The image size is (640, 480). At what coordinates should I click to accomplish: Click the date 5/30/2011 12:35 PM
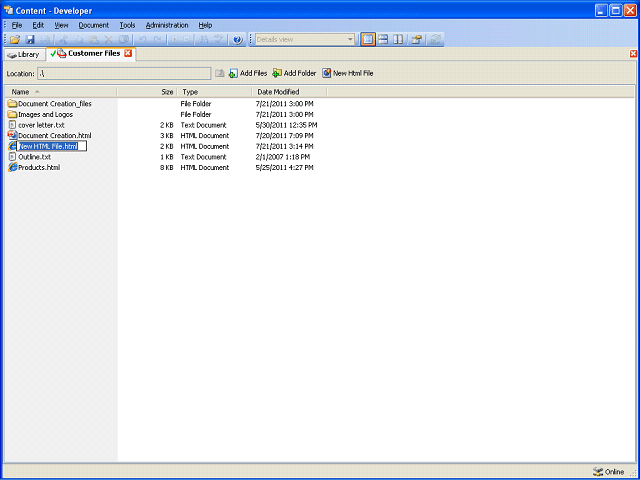pos(286,125)
